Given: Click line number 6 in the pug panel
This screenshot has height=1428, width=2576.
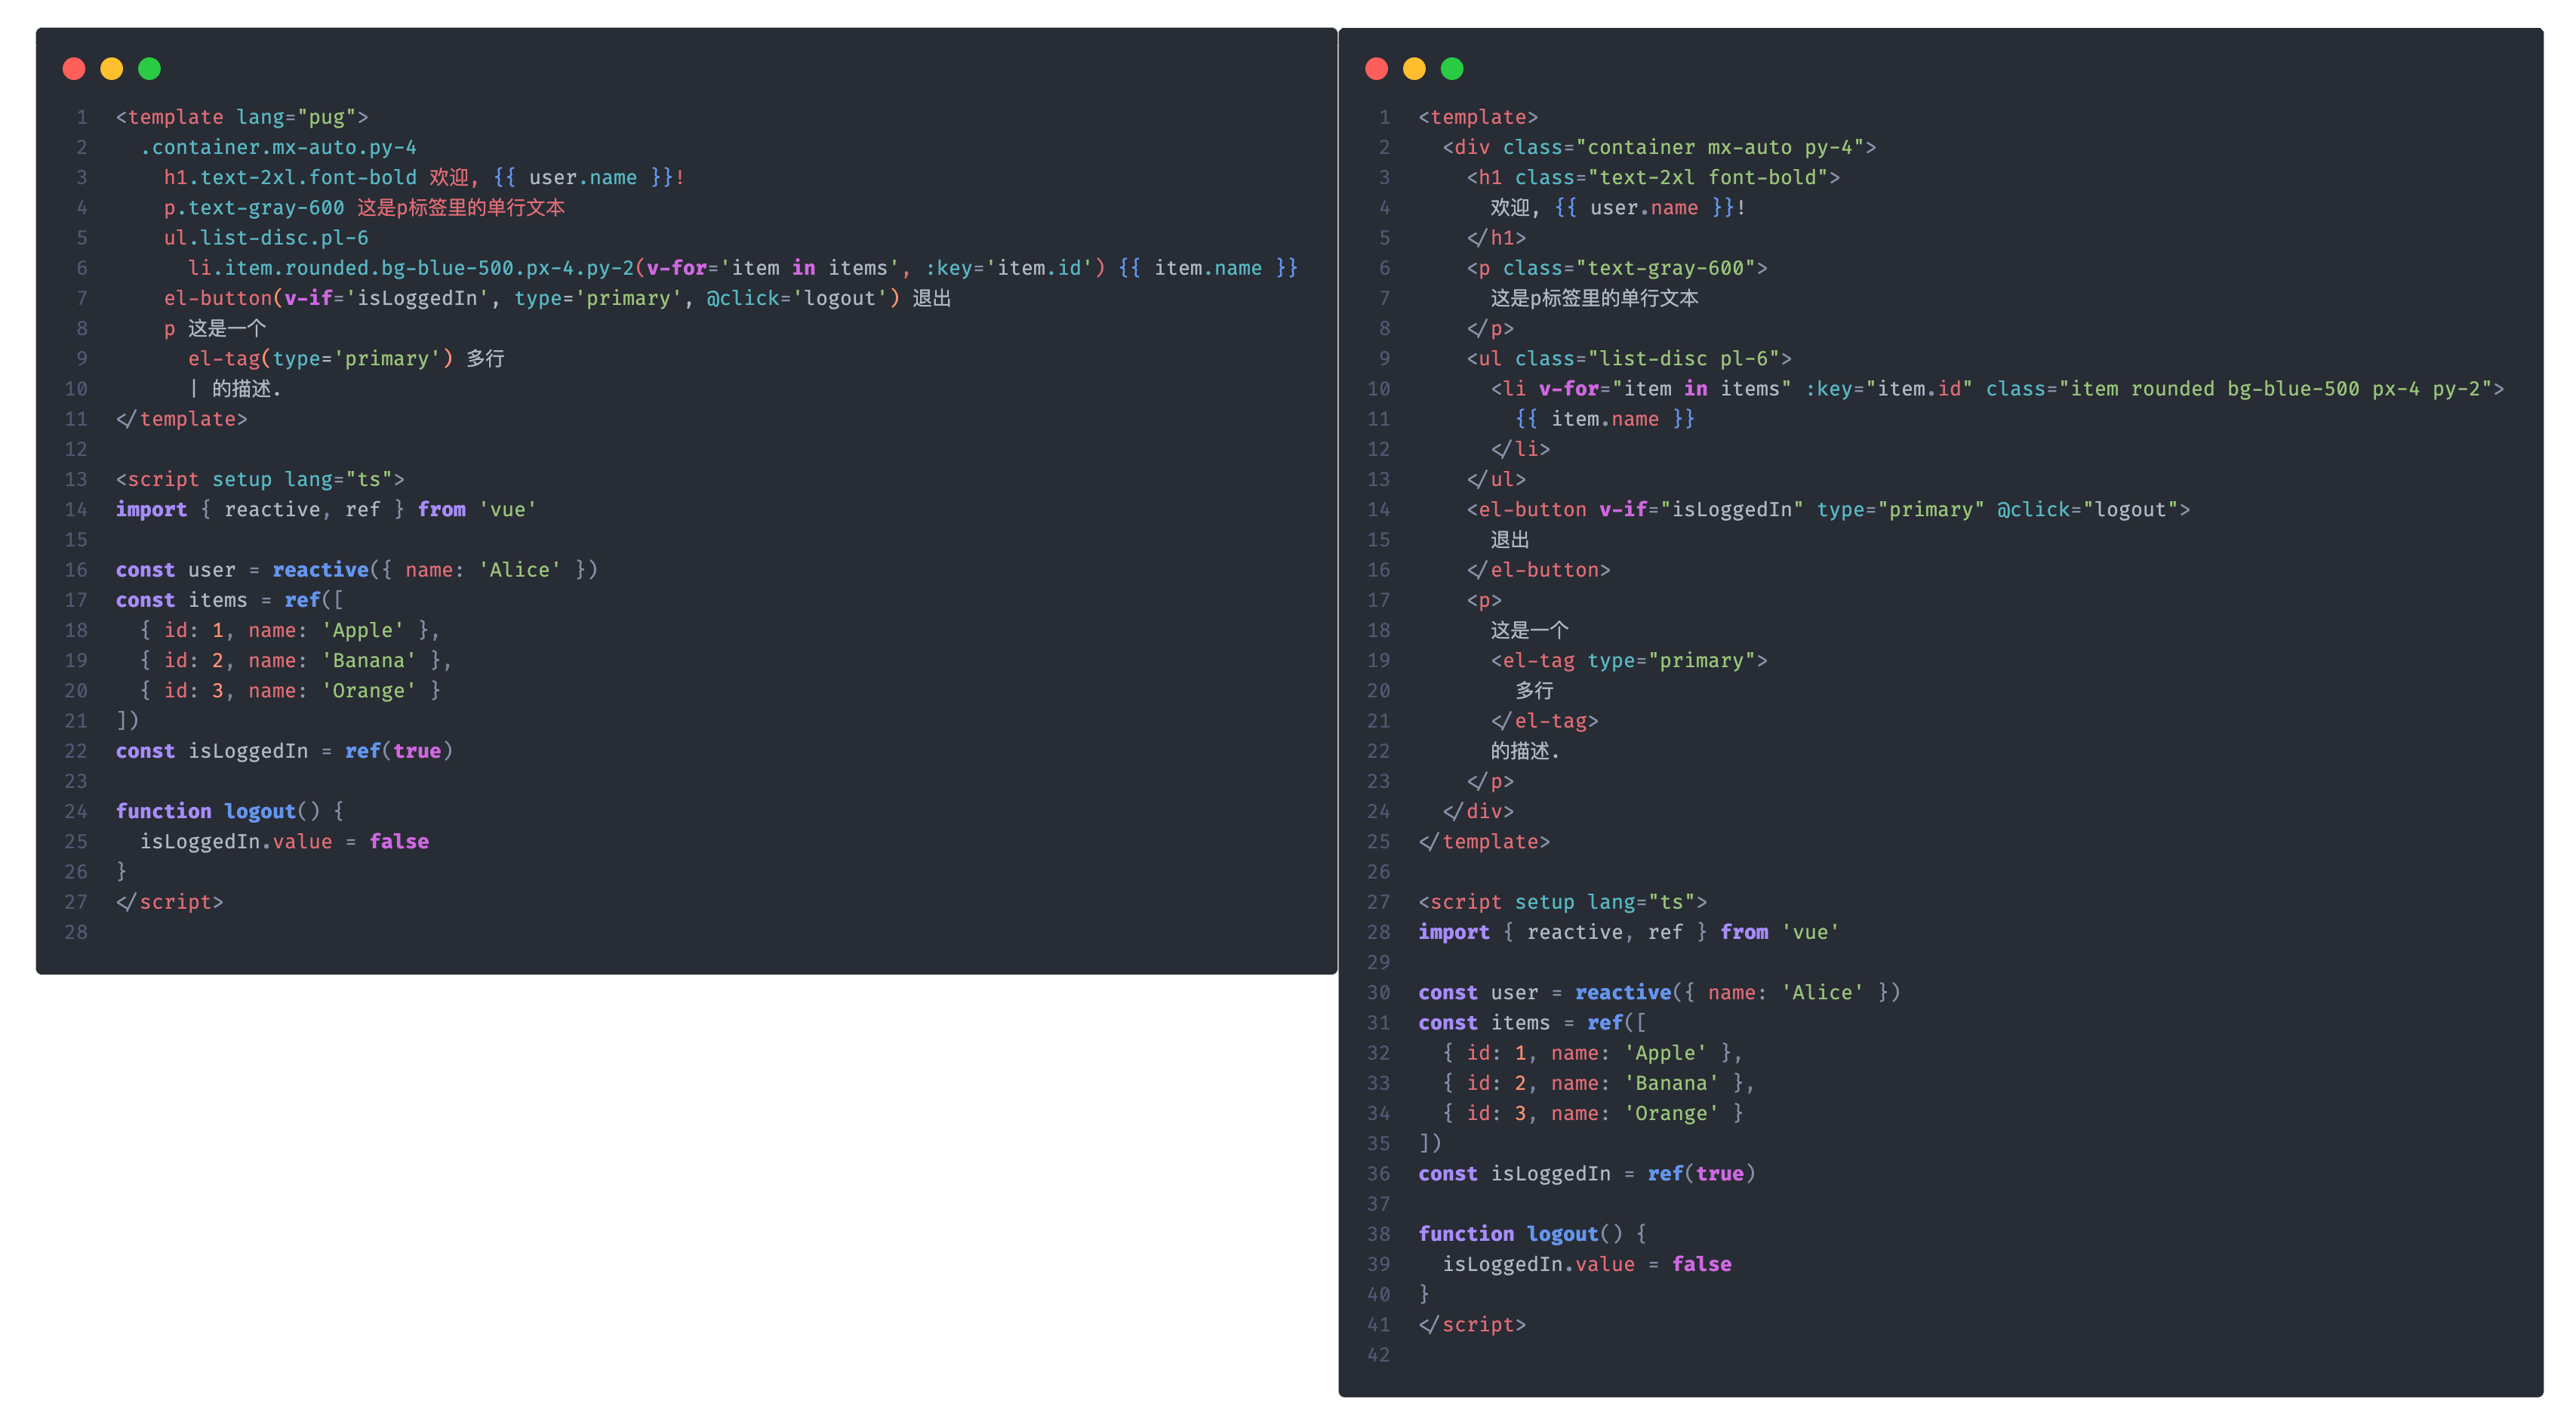Looking at the screenshot, I should pos(81,268).
